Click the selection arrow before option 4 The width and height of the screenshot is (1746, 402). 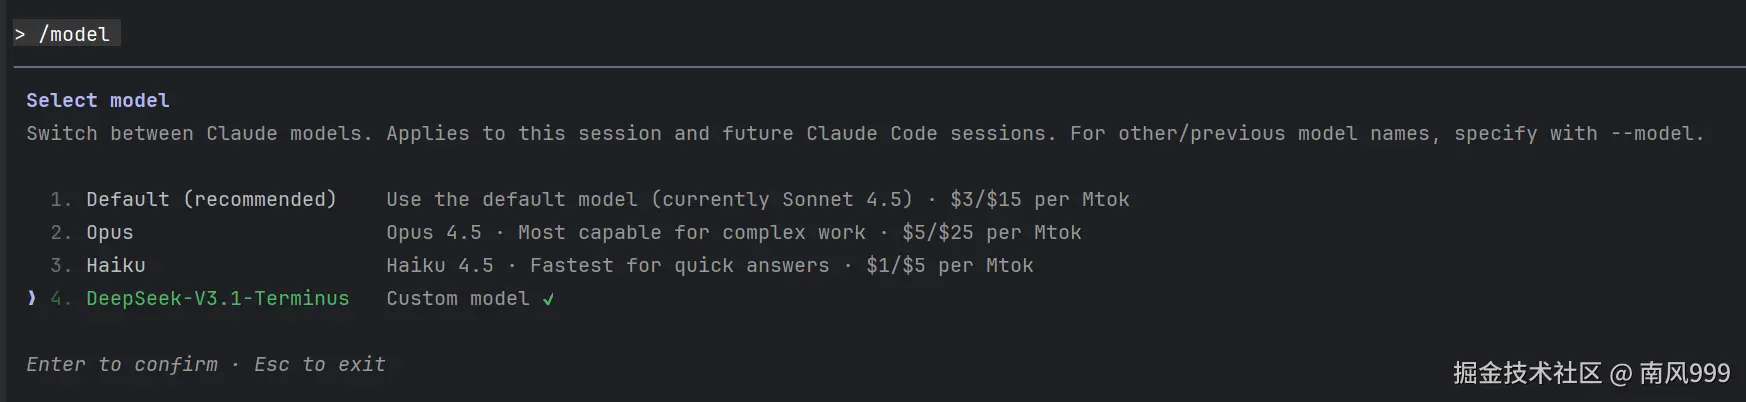click(32, 298)
